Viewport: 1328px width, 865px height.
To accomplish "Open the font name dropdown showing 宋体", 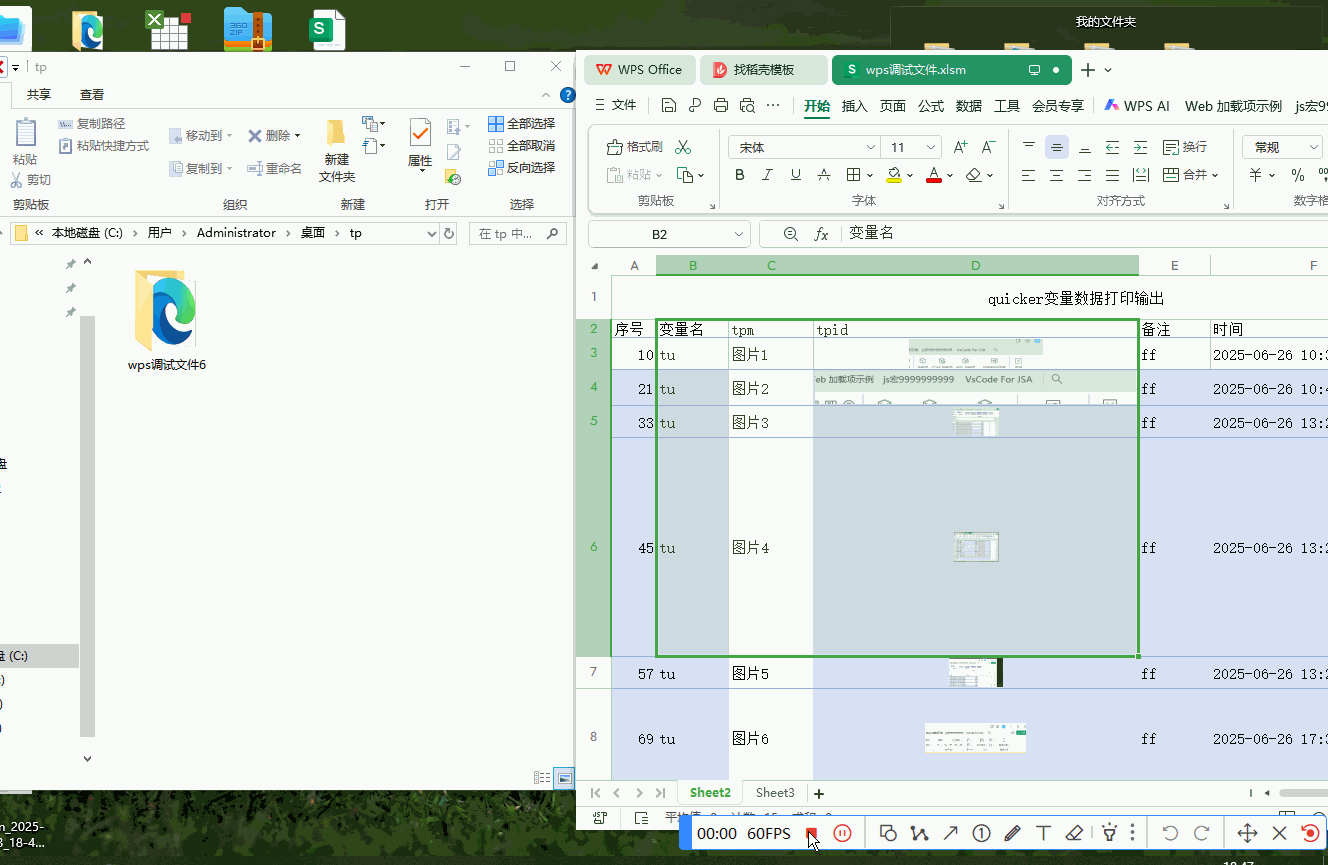I will tap(870, 147).
